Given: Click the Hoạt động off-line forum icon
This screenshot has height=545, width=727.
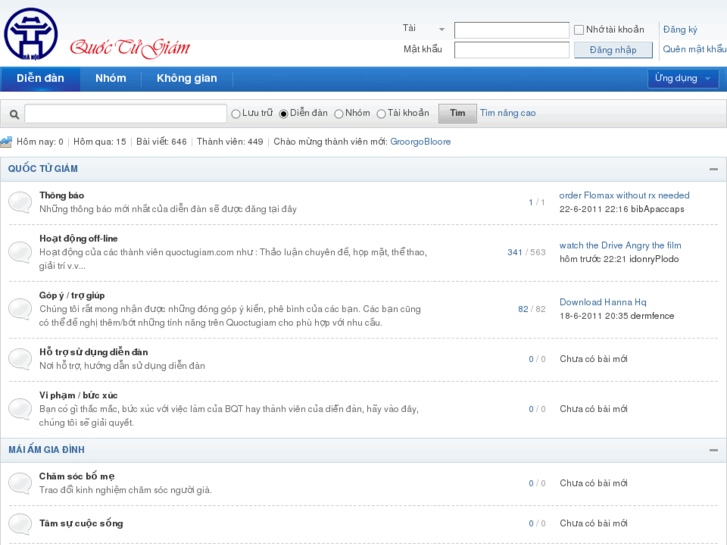Looking at the screenshot, I should [20, 252].
